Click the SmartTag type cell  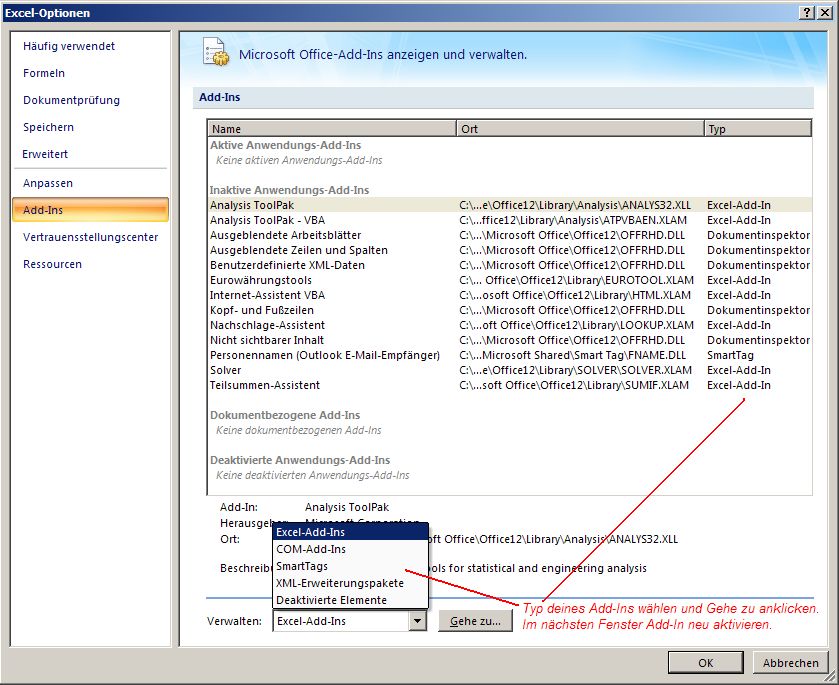pyautogui.click(x=730, y=355)
